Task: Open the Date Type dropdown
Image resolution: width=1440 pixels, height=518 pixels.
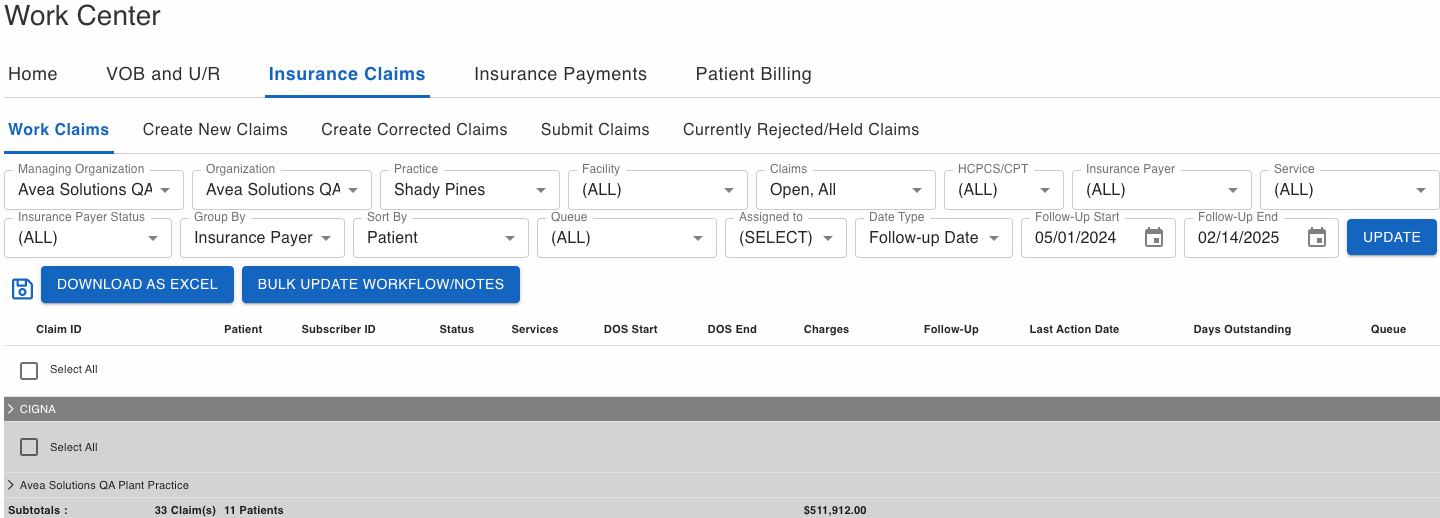Action: [x=934, y=238]
